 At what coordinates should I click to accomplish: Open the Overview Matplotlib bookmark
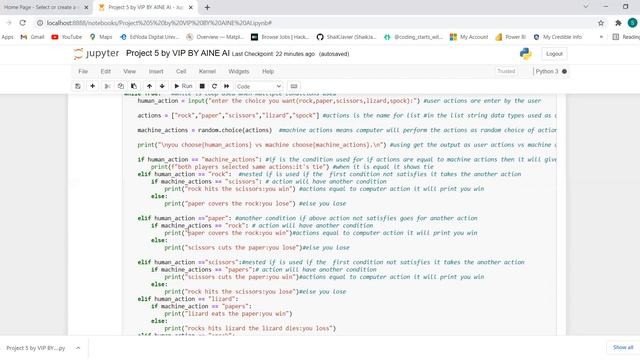point(215,37)
